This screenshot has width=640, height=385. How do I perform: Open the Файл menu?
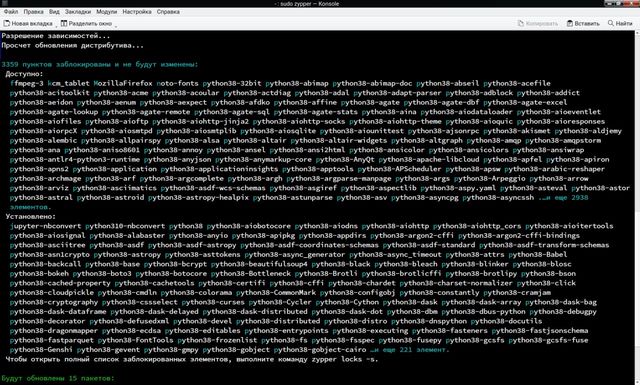point(11,12)
